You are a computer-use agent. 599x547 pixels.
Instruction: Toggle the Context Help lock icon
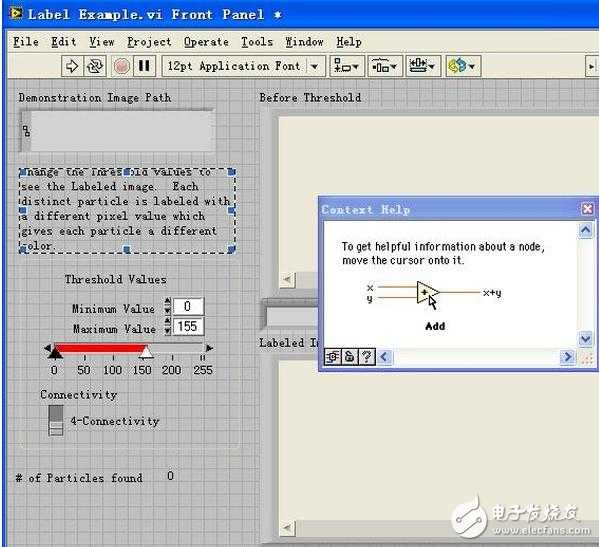point(349,357)
